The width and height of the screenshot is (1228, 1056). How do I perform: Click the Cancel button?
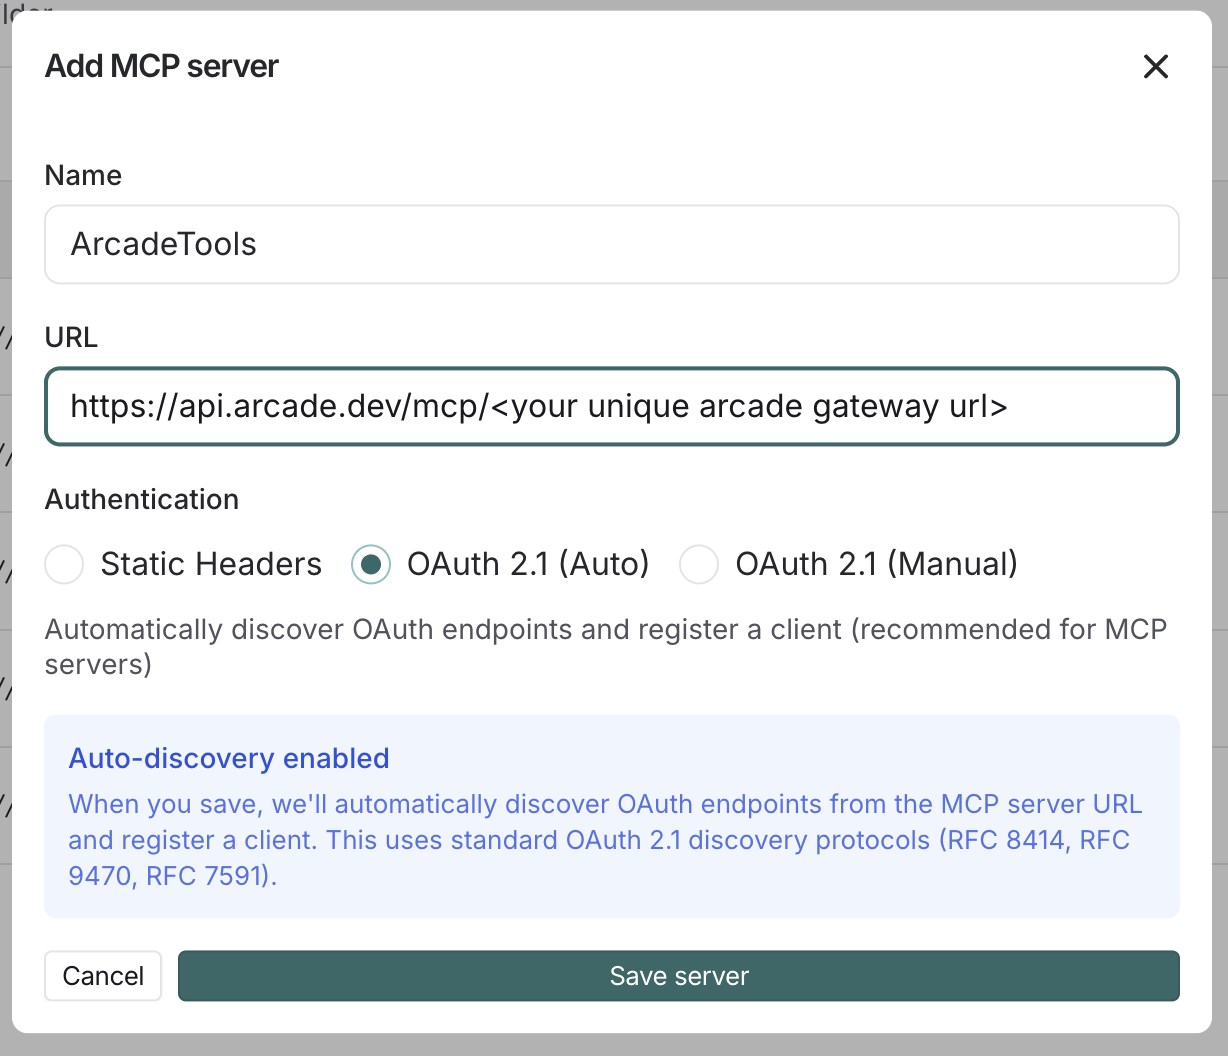coord(102,975)
